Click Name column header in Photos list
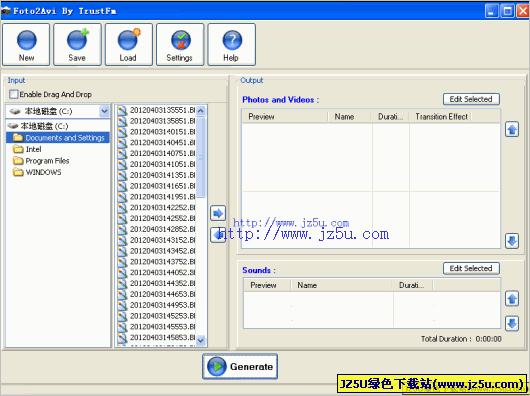Viewport: 530px width, 396px height. tap(349, 117)
